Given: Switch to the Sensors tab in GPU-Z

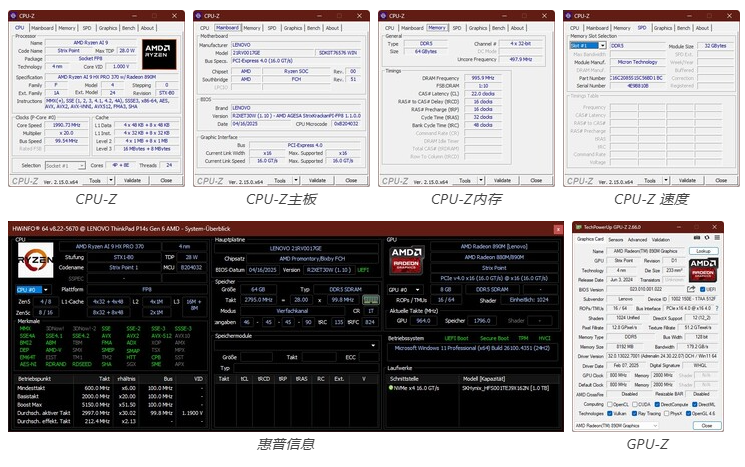Looking at the screenshot, I should tap(615, 240).
